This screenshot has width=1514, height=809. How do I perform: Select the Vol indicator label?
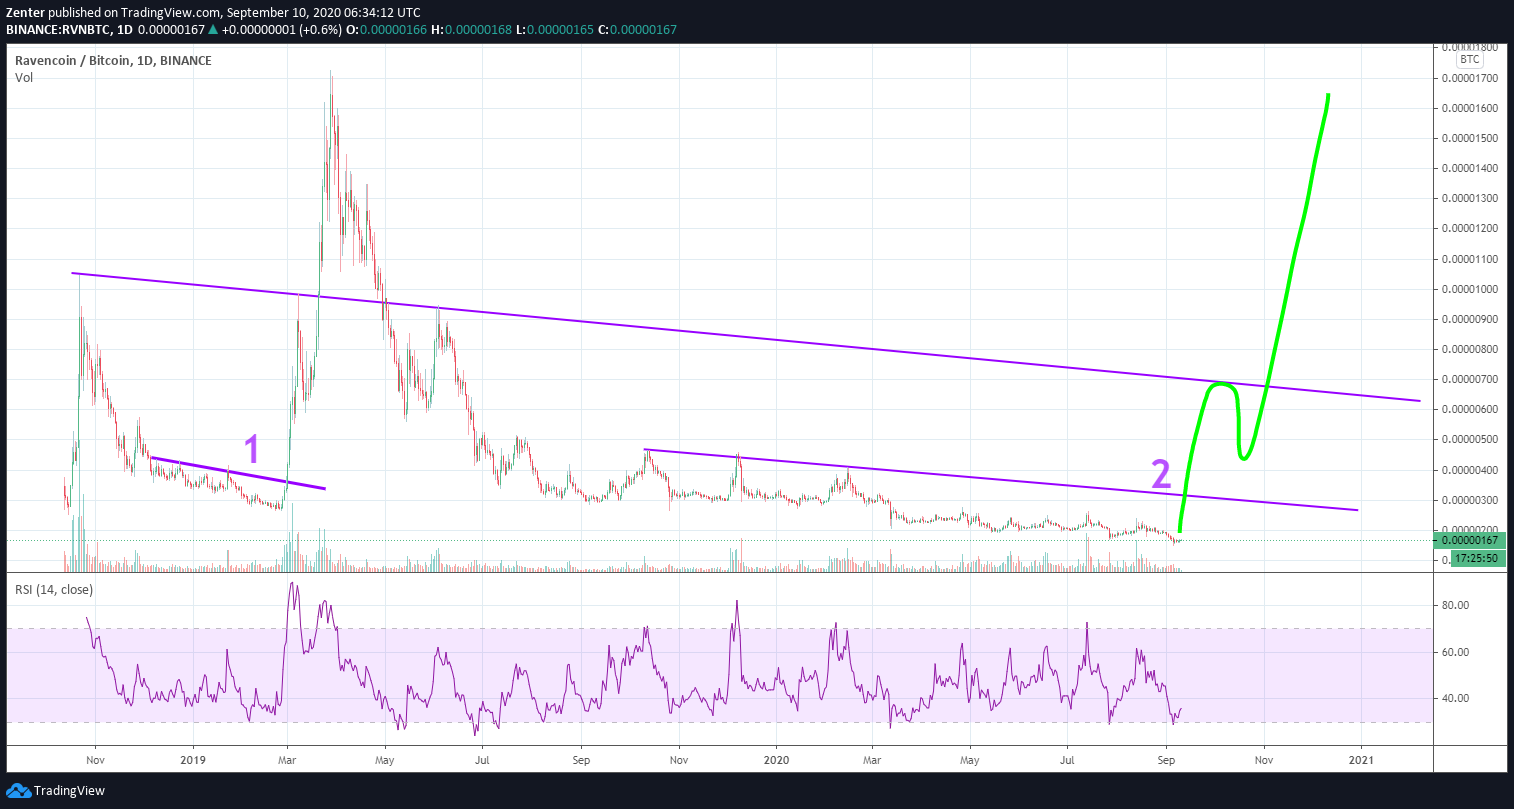pyautogui.click(x=24, y=78)
